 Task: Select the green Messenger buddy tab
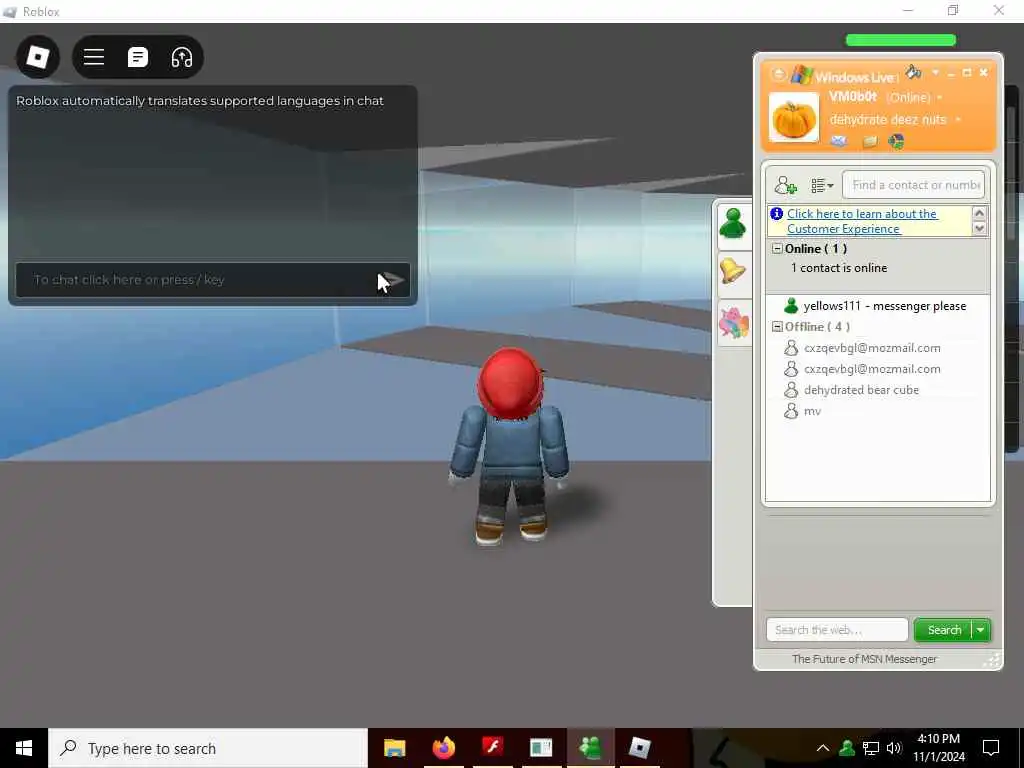pyautogui.click(x=733, y=224)
